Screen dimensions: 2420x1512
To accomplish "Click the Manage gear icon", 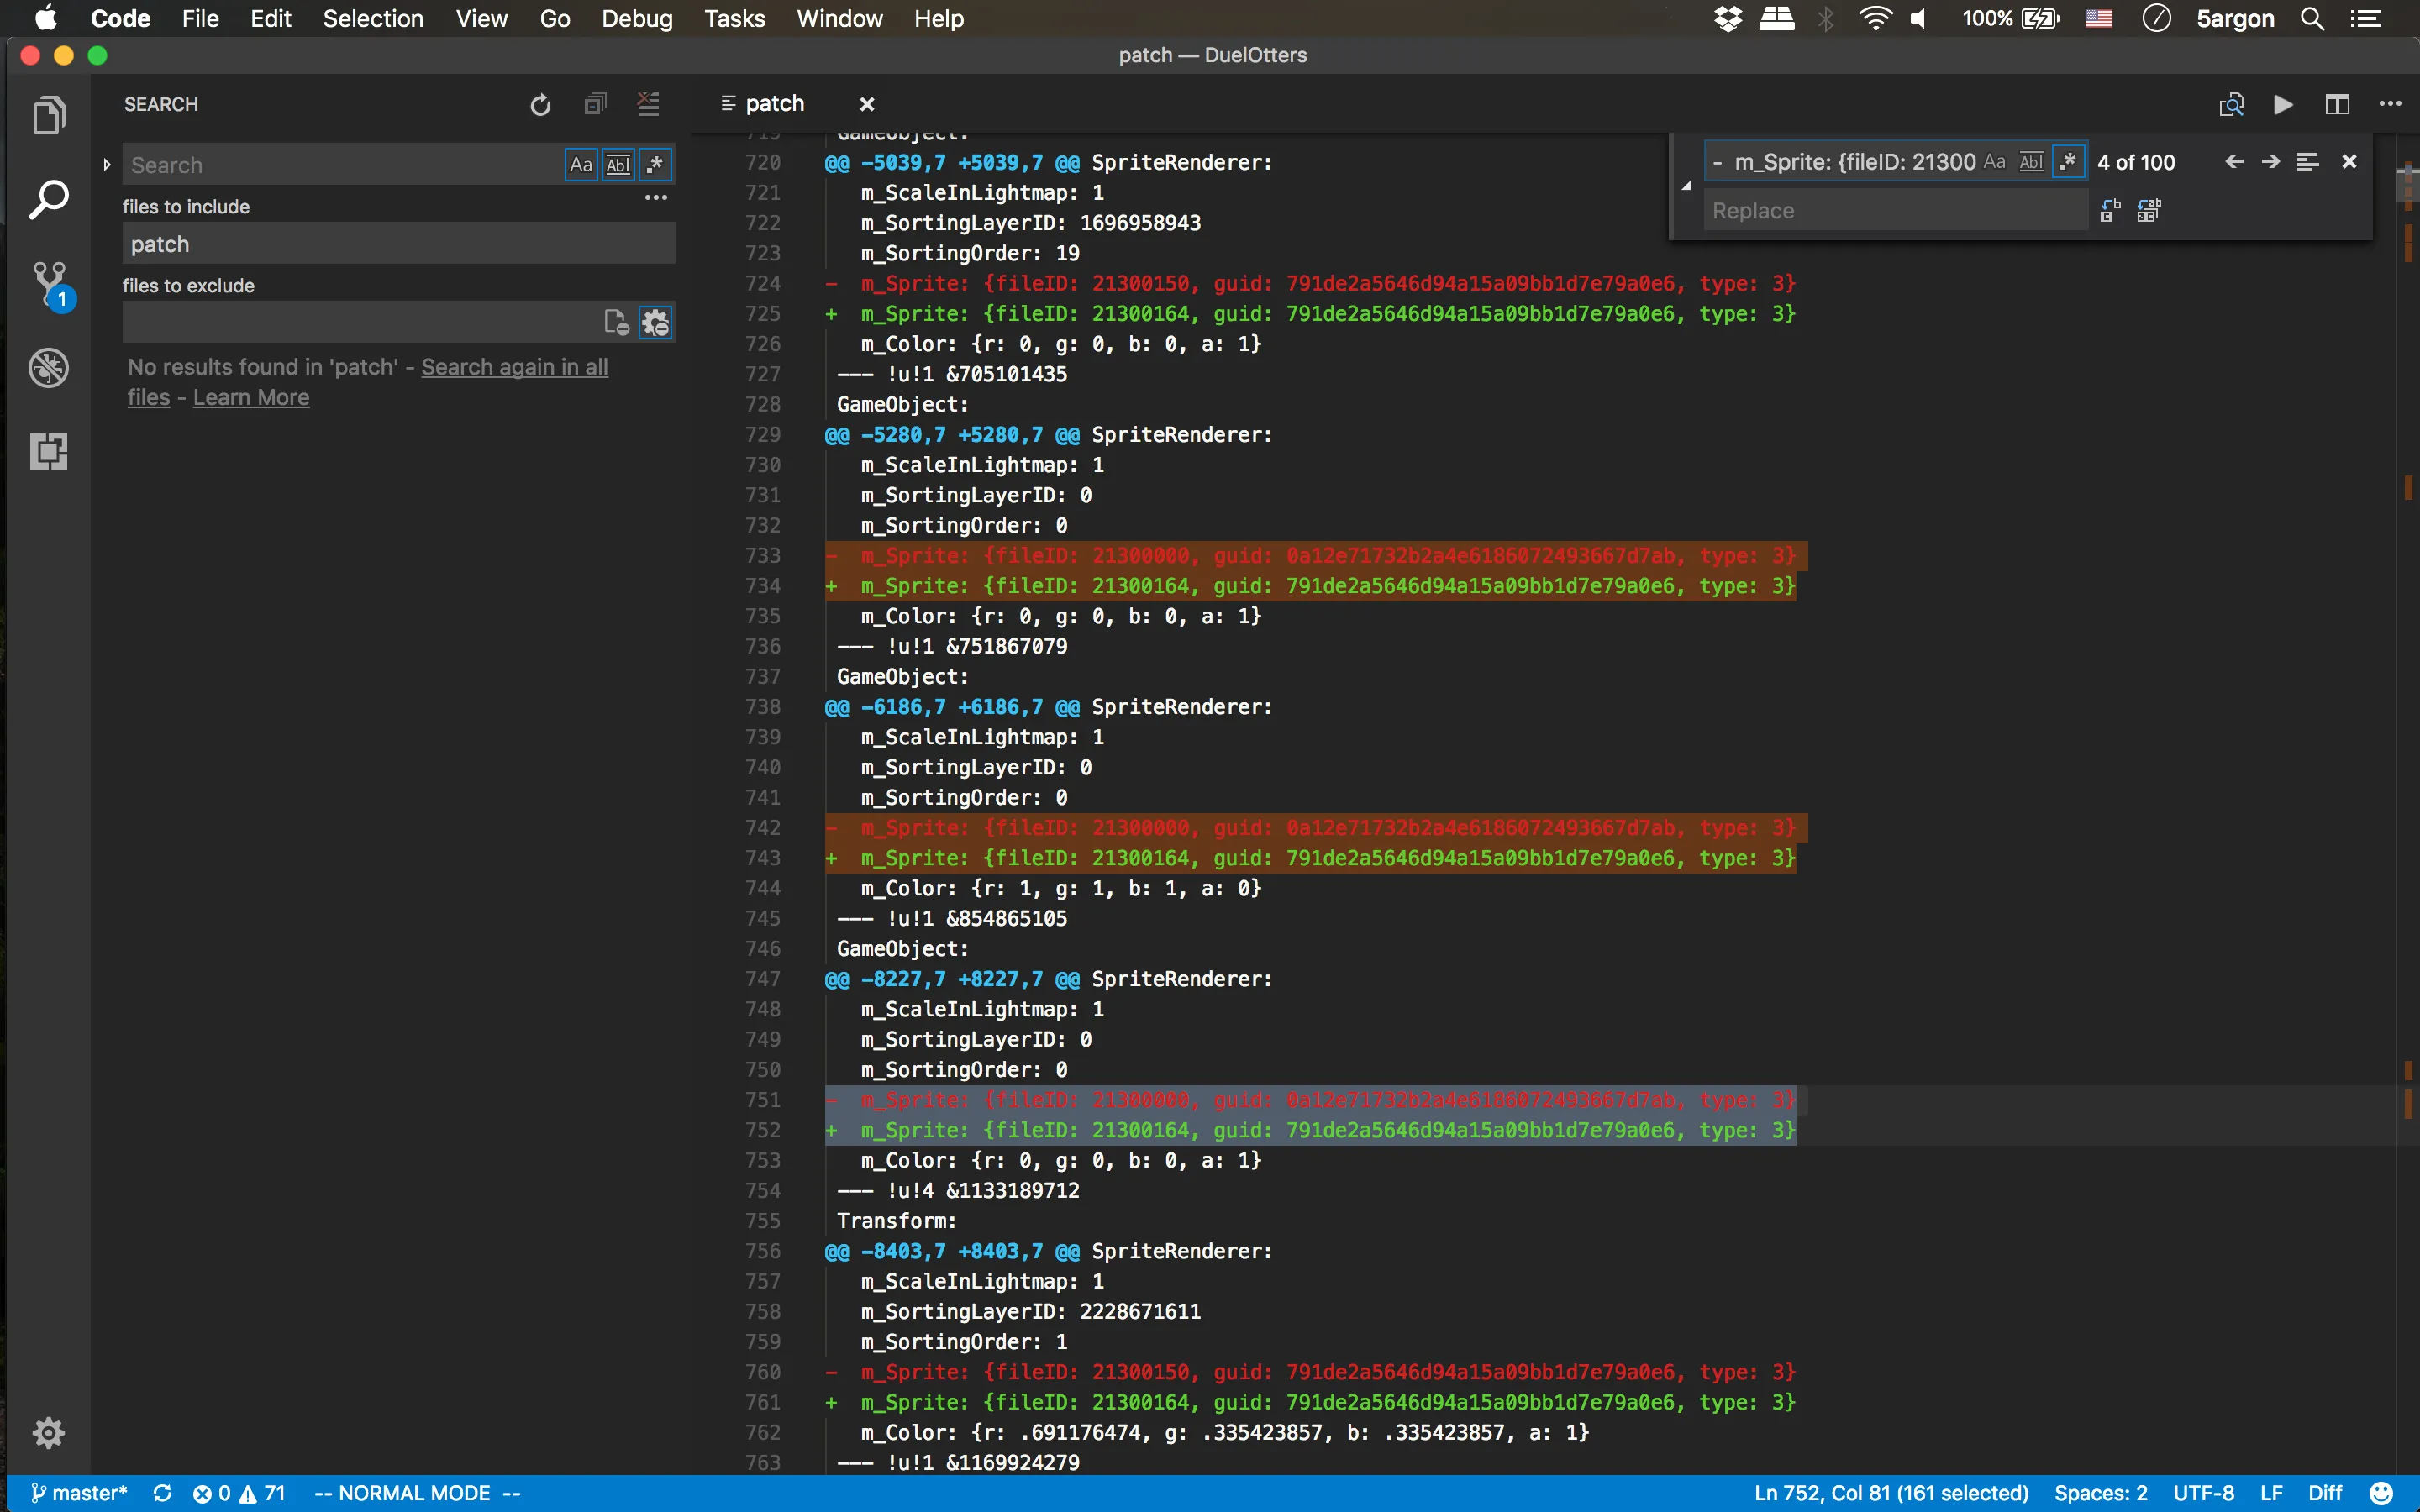I will 48,1432.
